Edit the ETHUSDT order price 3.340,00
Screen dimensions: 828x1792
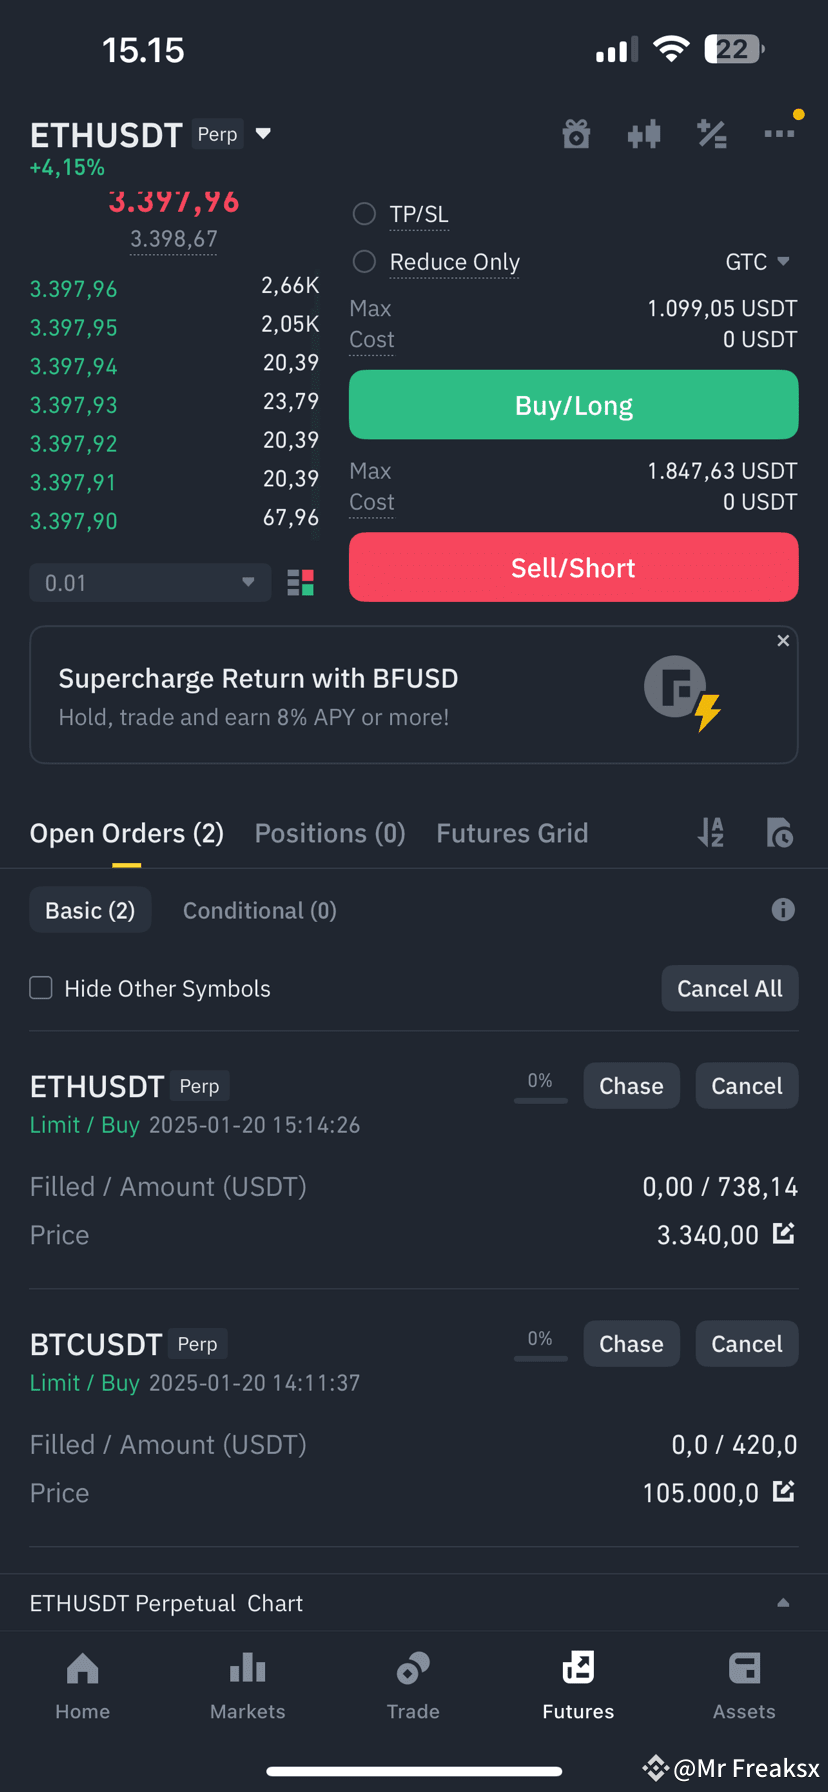[x=784, y=1233]
